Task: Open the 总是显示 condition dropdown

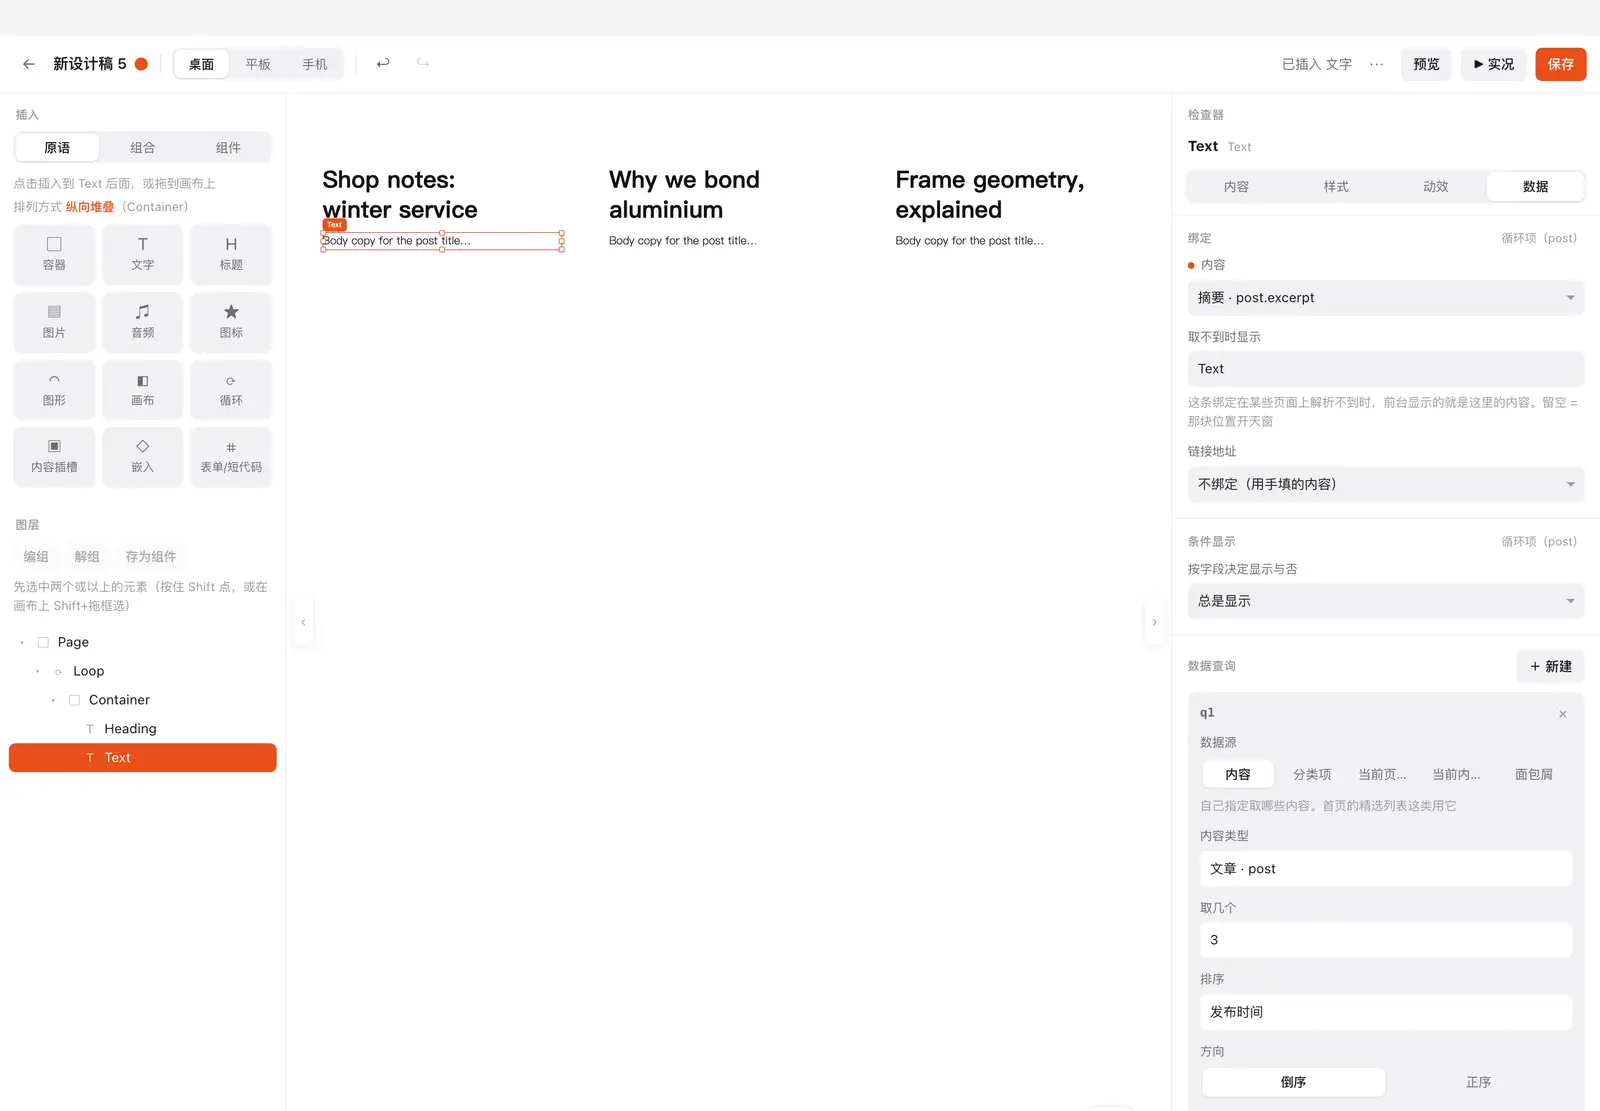Action: point(1385,601)
